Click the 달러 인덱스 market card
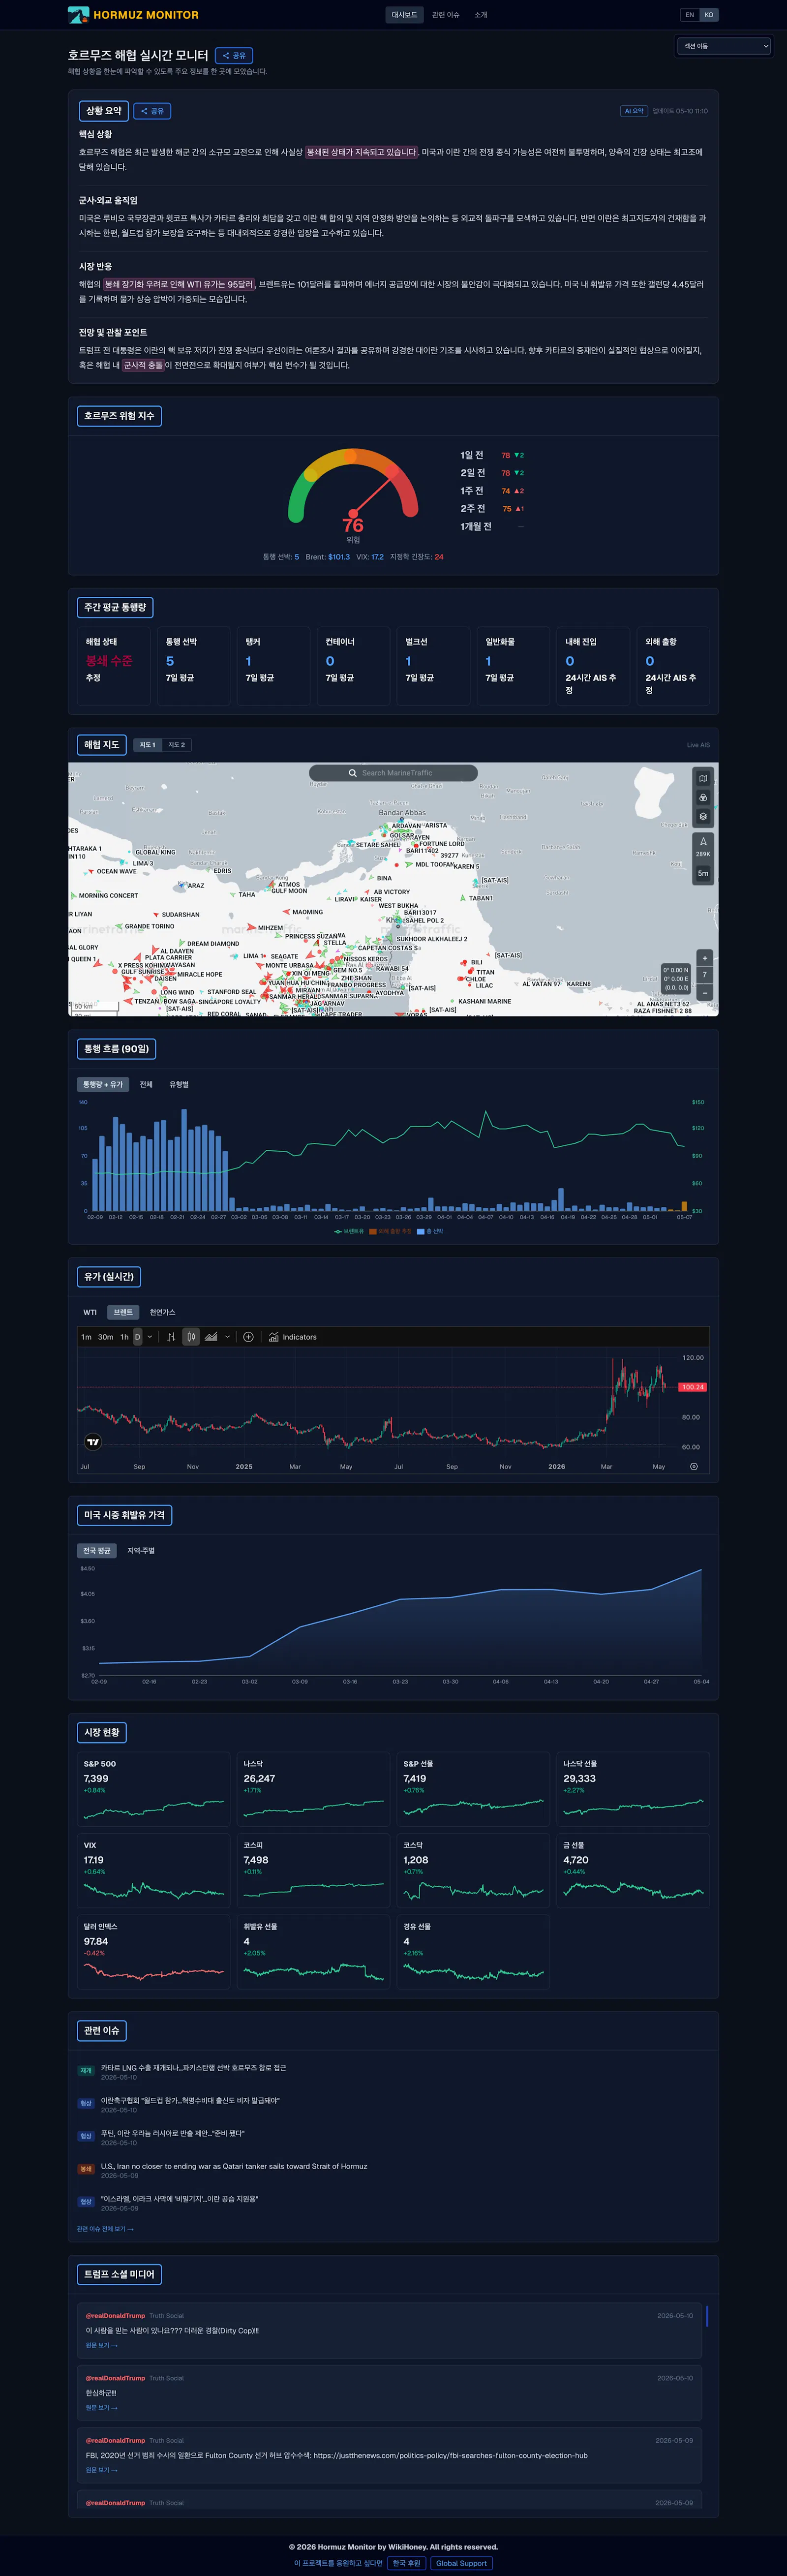The height and width of the screenshot is (2576, 787). [153, 1952]
